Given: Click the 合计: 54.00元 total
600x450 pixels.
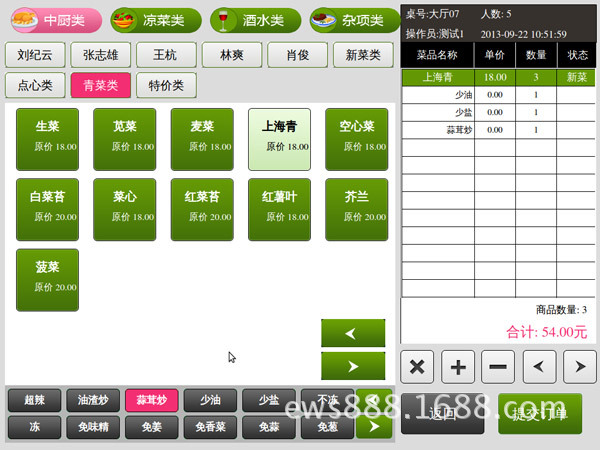Looking at the screenshot, I should 546,332.
